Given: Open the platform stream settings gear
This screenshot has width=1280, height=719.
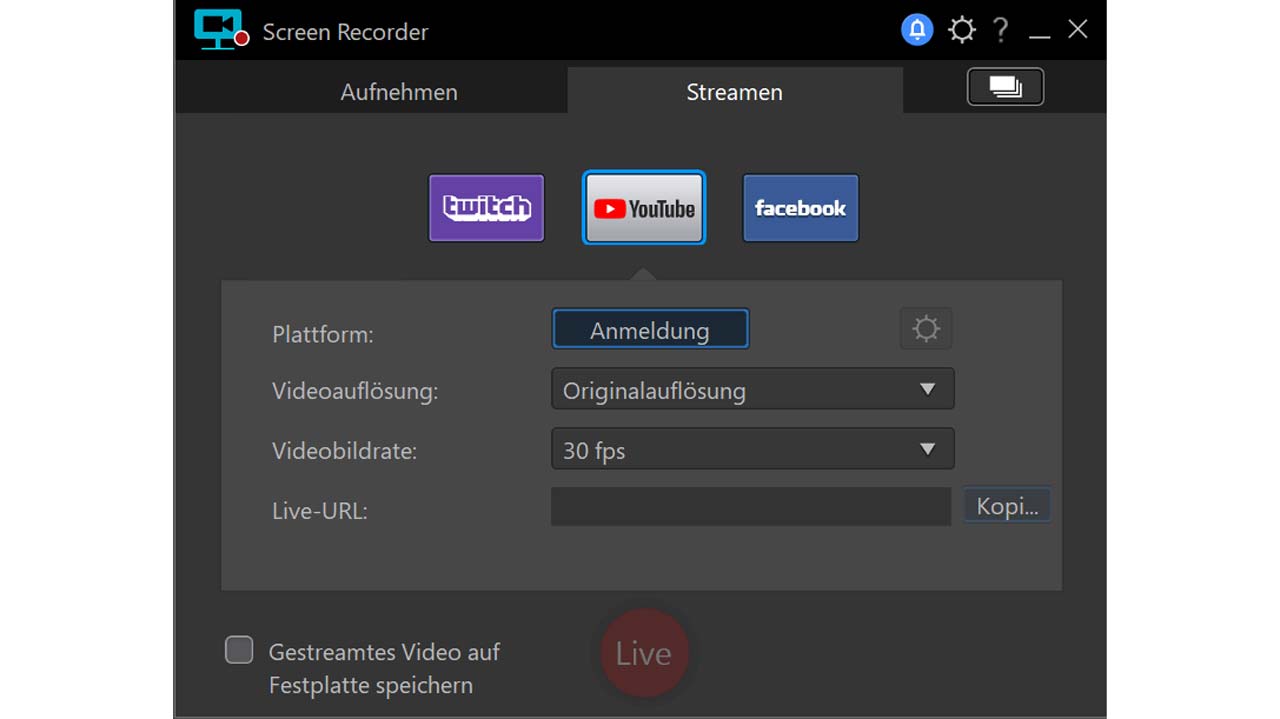Looking at the screenshot, I should click(925, 328).
